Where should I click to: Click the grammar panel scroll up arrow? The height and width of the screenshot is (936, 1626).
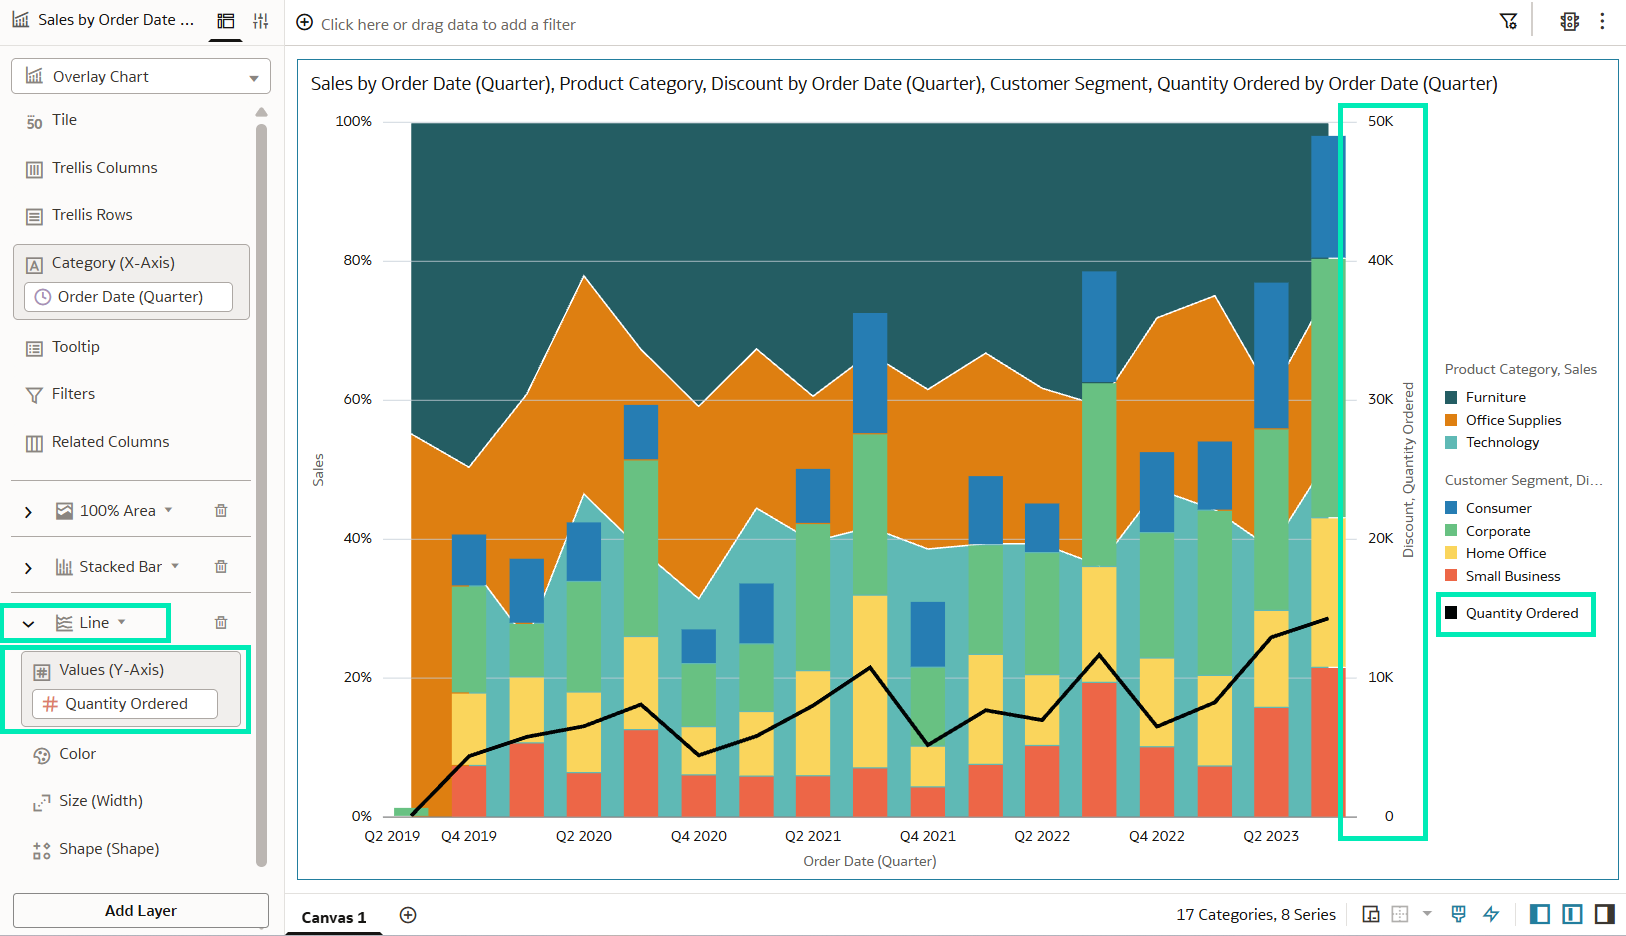262,112
